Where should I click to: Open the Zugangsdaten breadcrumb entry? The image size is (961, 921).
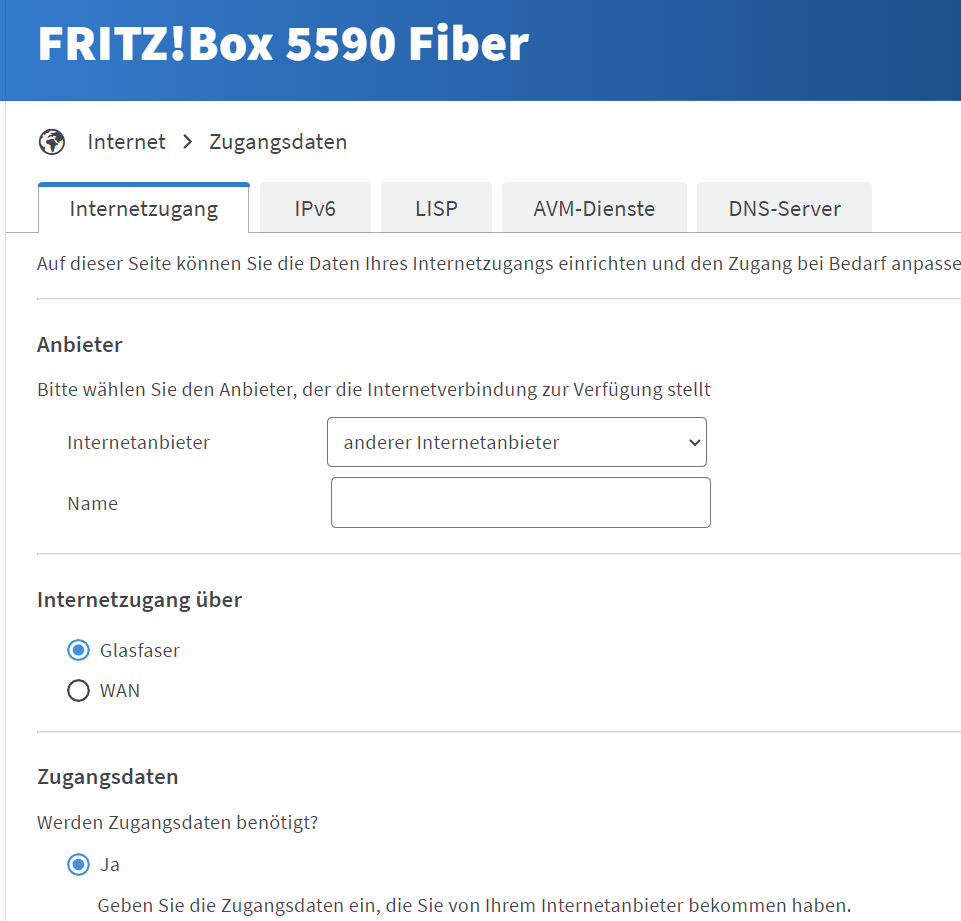278,142
